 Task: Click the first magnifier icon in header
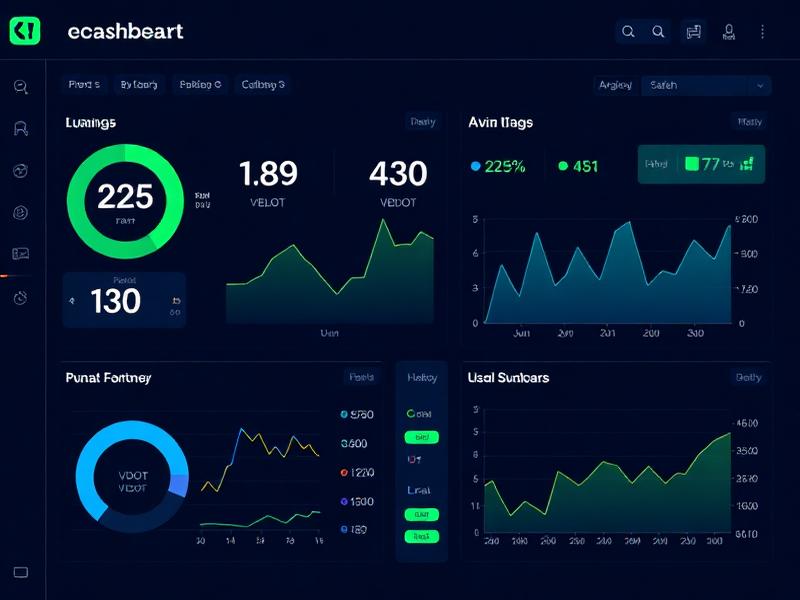628,32
